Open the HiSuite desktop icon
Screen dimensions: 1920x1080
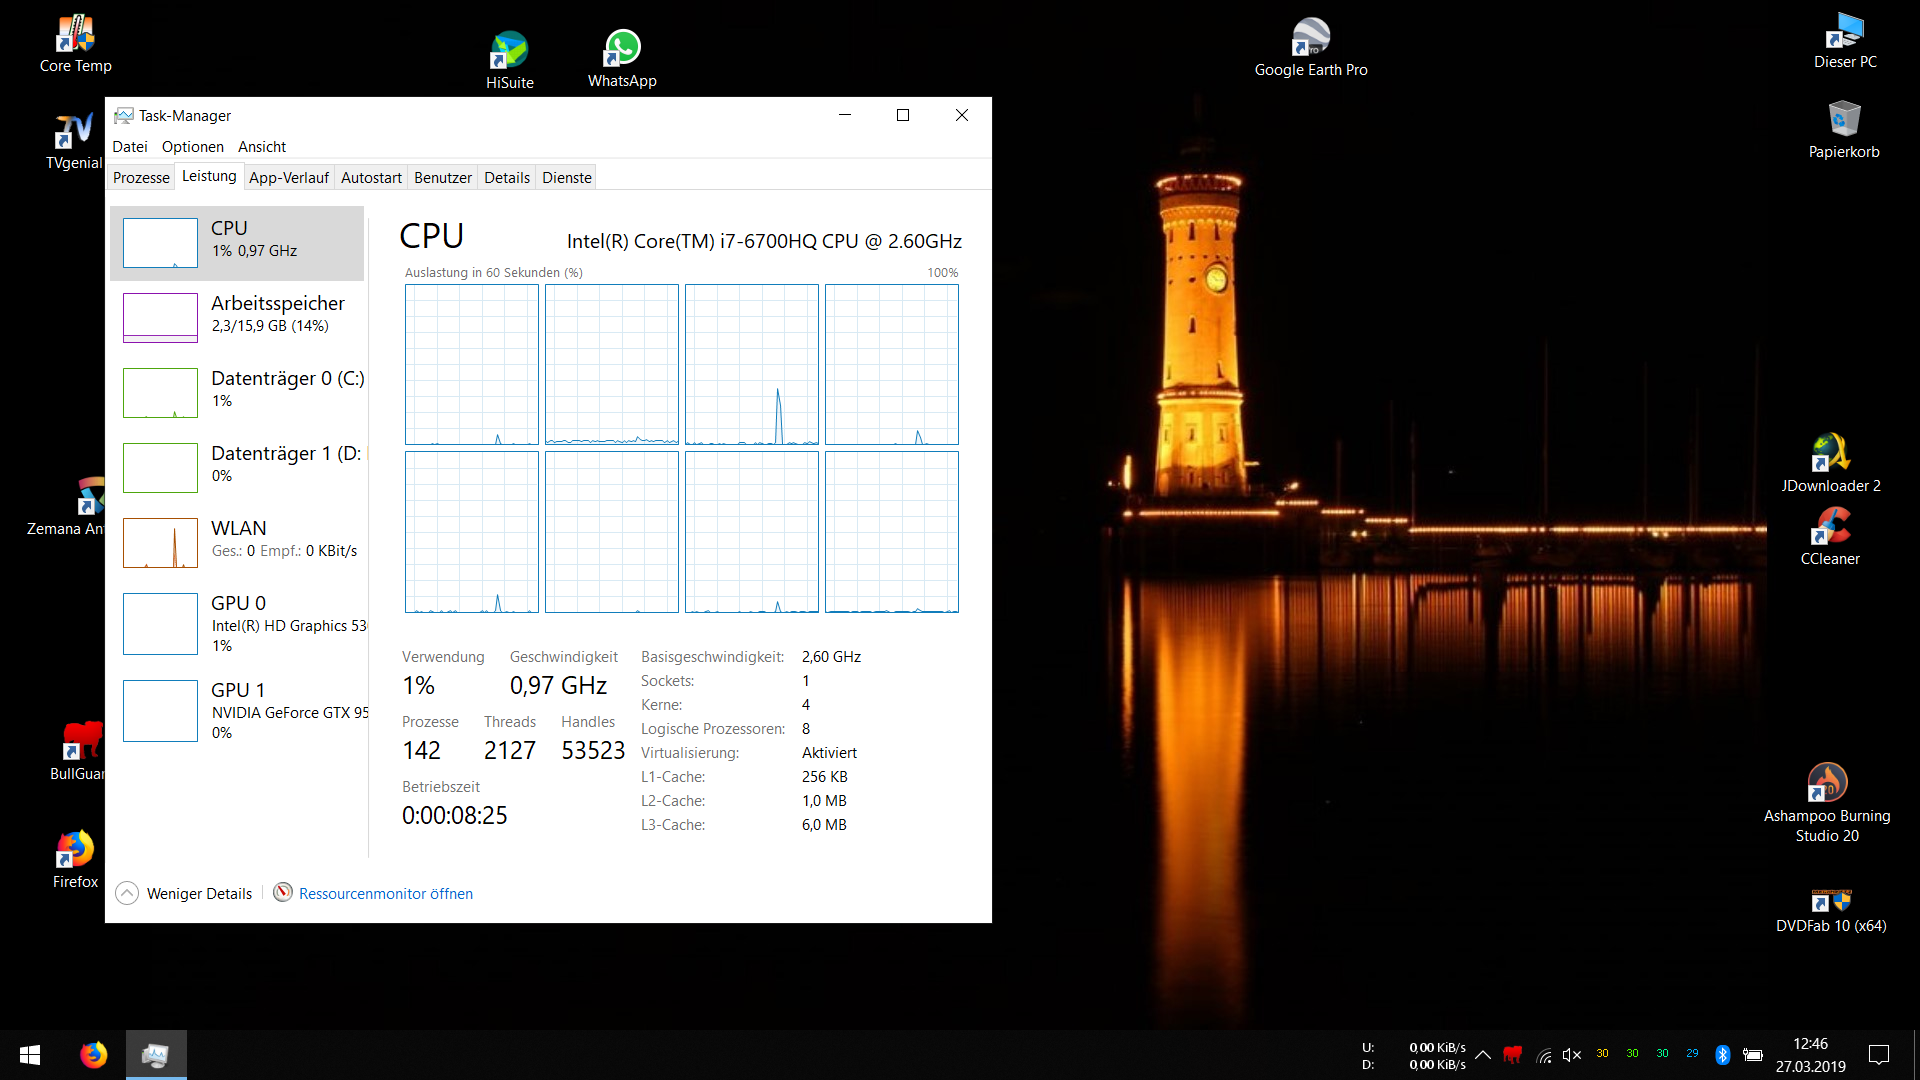[510, 60]
